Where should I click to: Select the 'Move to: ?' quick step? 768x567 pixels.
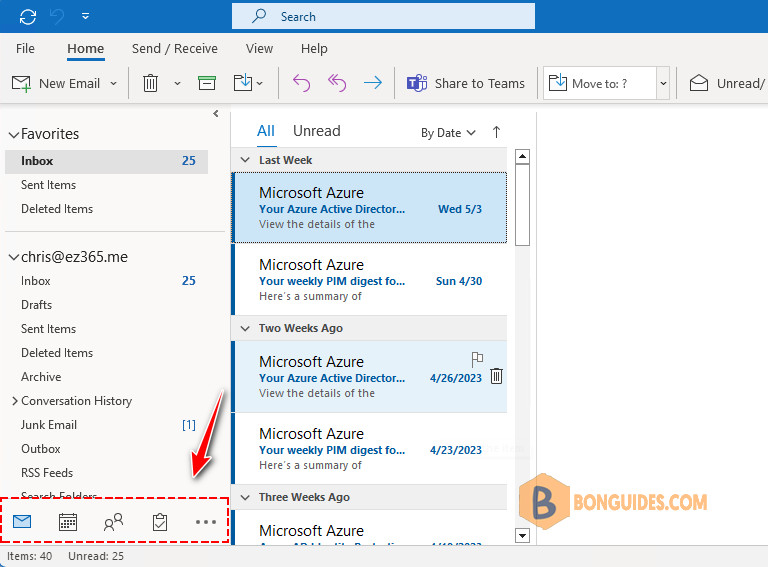click(600, 84)
